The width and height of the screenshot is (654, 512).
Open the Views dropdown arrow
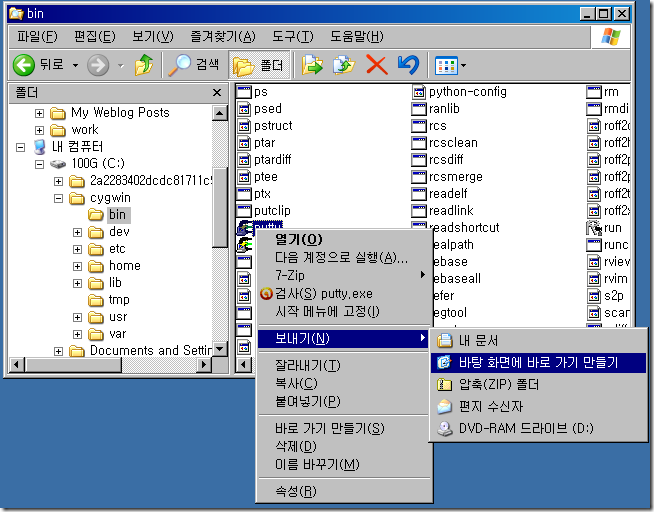coord(463,65)
